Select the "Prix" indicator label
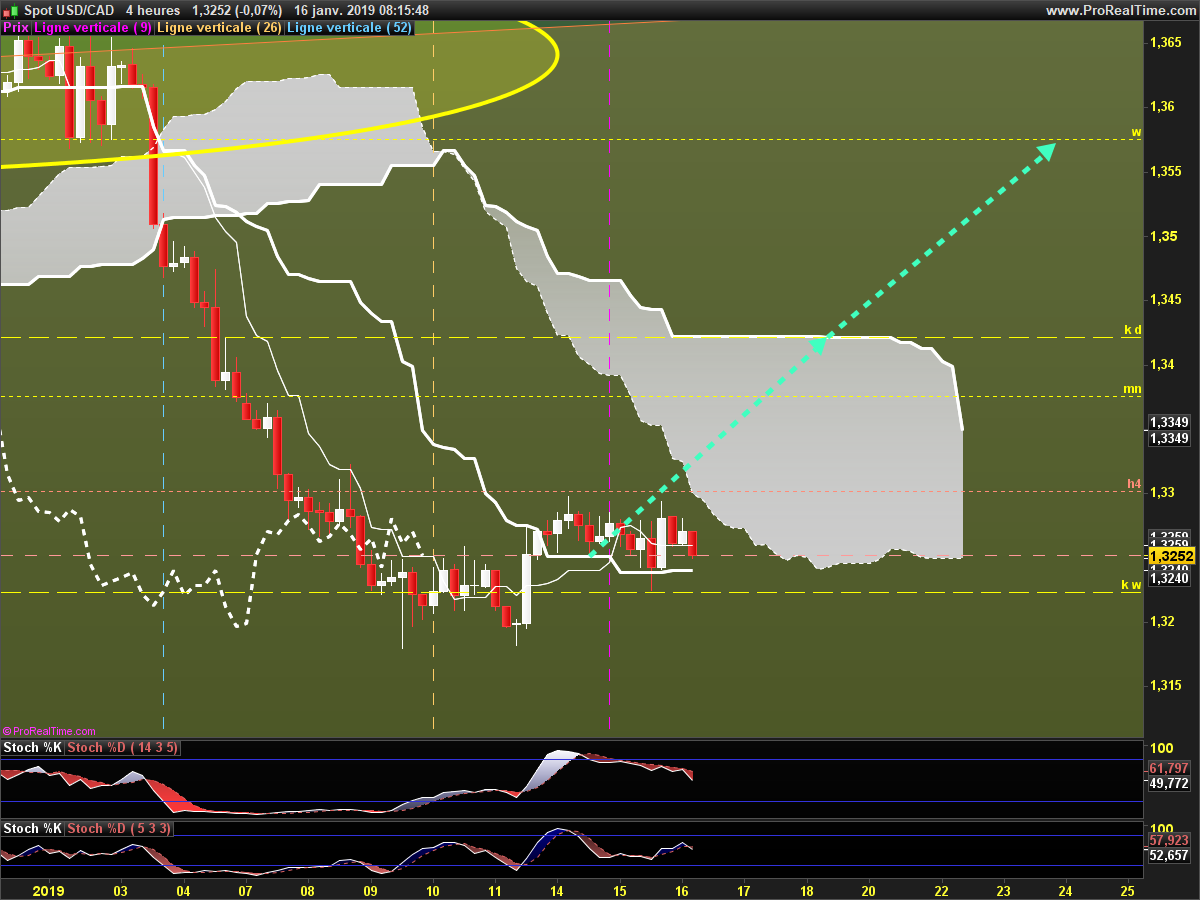The width and height of the screenshot is (1200, 900). tap(16, 28)
